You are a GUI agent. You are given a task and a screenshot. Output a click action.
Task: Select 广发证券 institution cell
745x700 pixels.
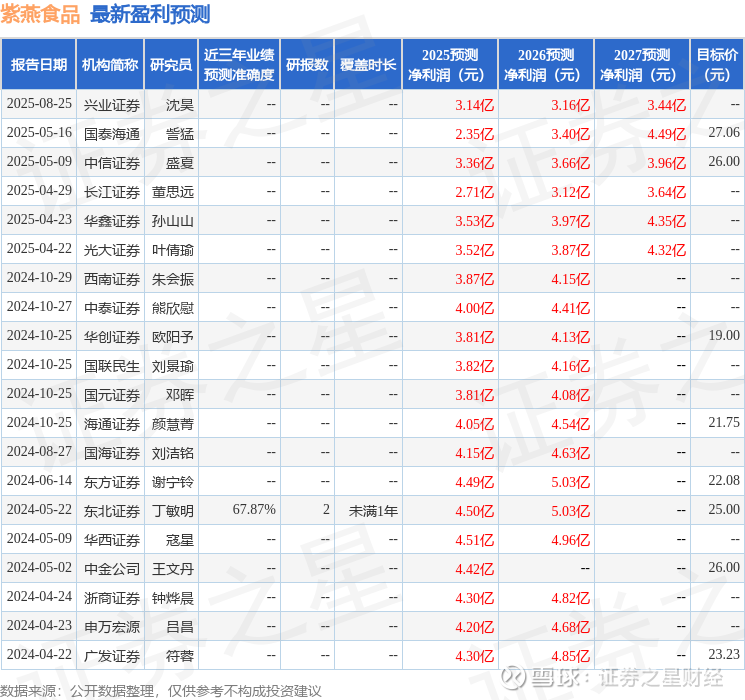click(112, 656)
